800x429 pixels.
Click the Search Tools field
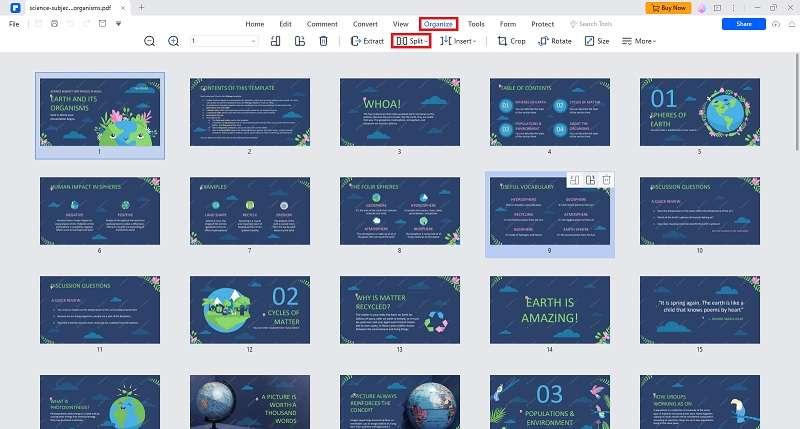coord(591,24)
